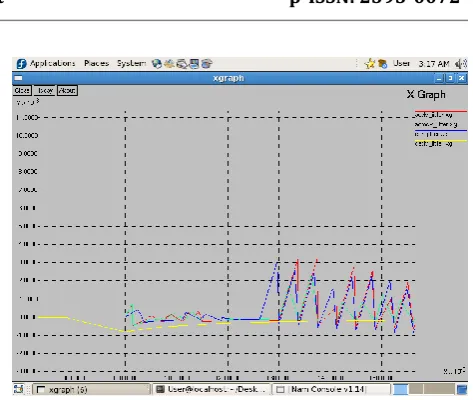Viewport: 473px width, 400px height.
Task: Launch the email client panel icon
Action: coord(169,64)
